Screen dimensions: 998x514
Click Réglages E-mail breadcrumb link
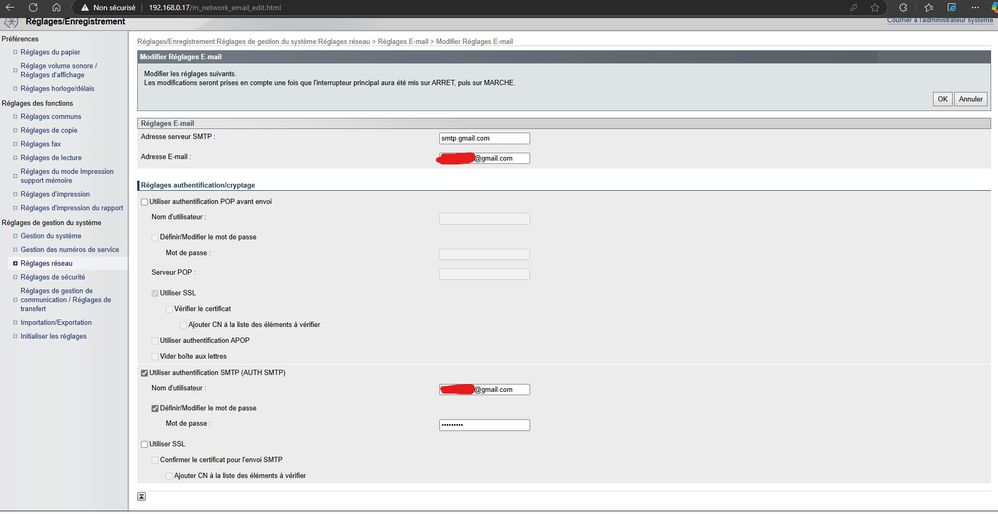[403, 41]
